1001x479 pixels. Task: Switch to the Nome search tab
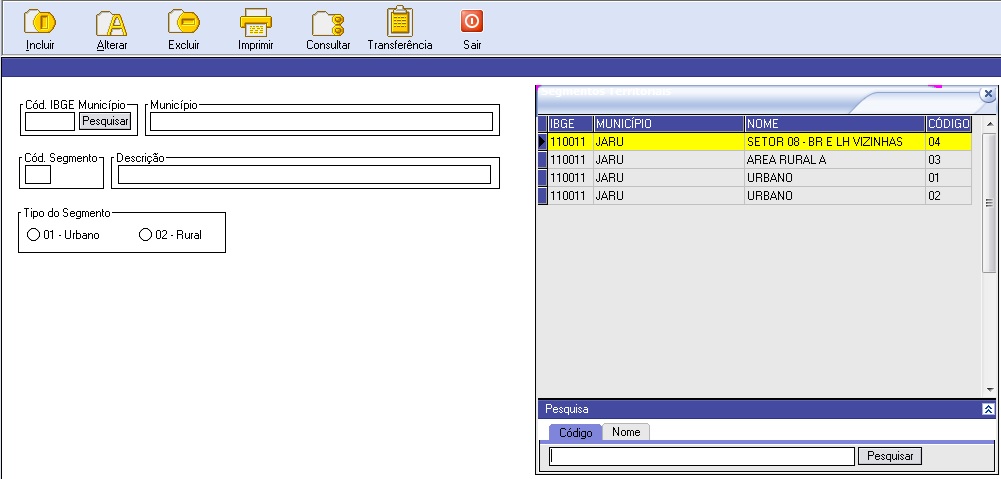(x=626, y=432)
